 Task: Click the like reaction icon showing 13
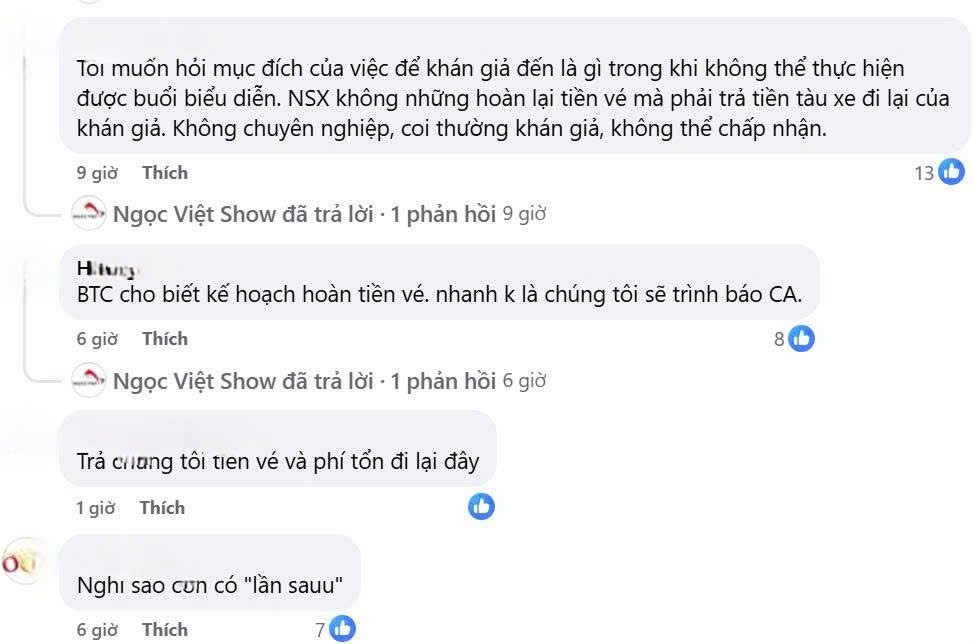coord(950,172)
